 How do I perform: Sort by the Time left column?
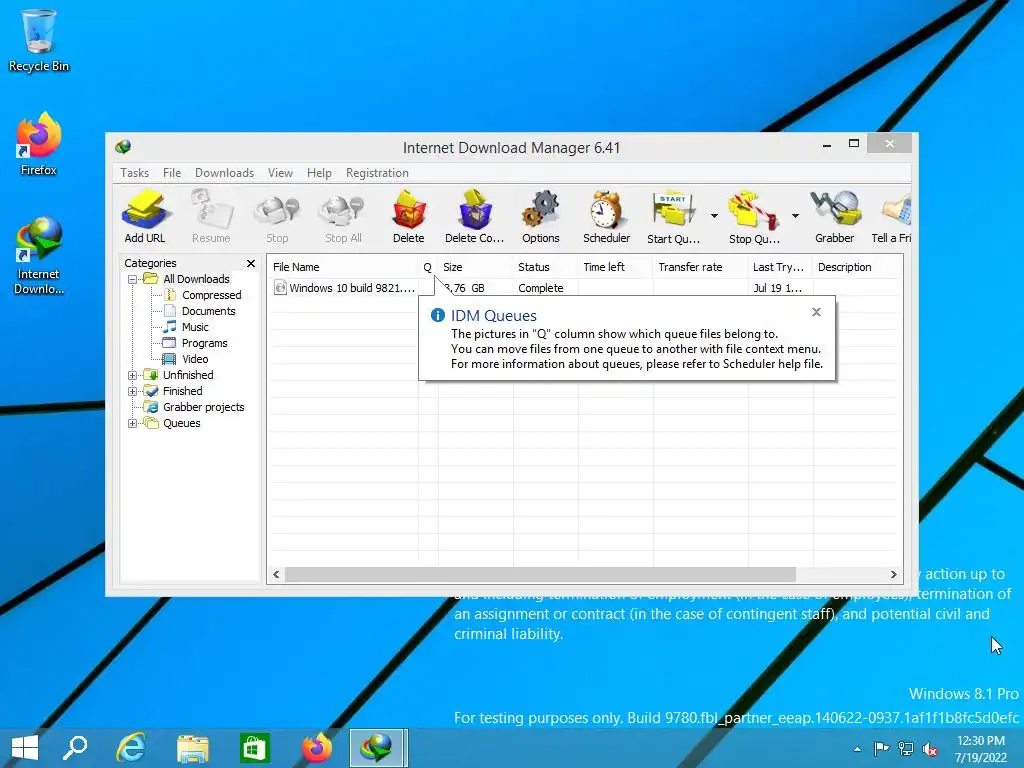click(615, 267)
